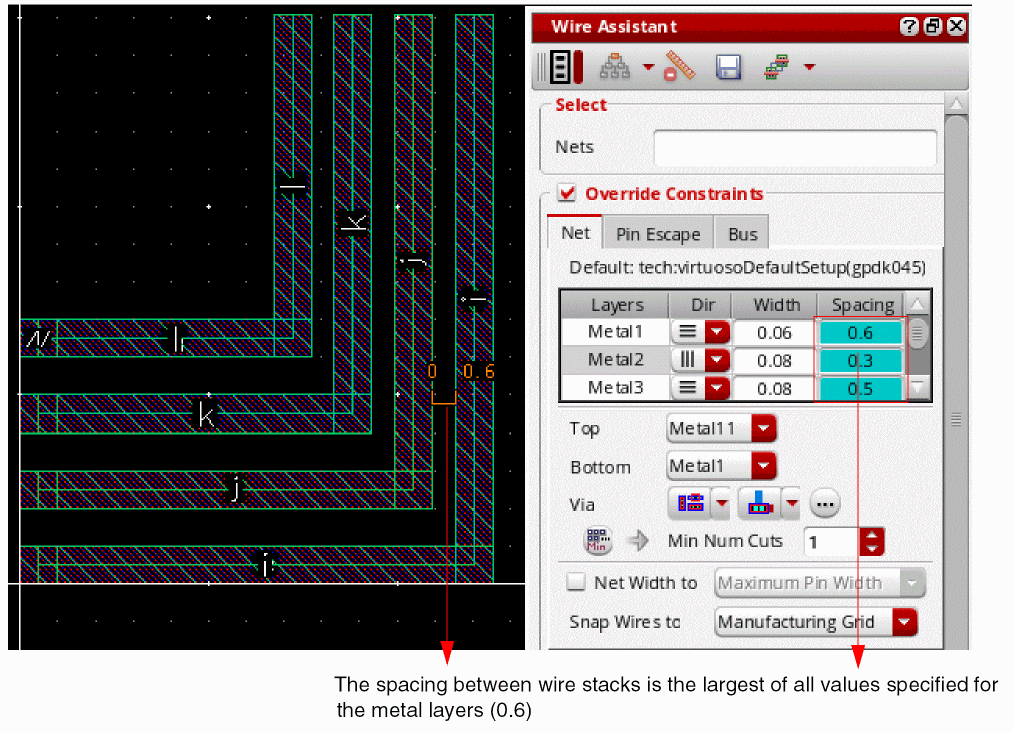Enable the Net Width to checkbox
Image resolution: width=1013 pixels, height=732 pixels.
point(576,582)
